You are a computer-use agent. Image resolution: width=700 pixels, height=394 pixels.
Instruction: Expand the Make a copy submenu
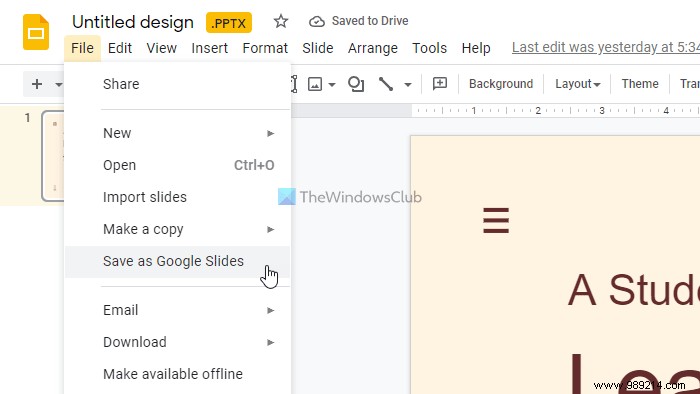[x=178, y=229]
